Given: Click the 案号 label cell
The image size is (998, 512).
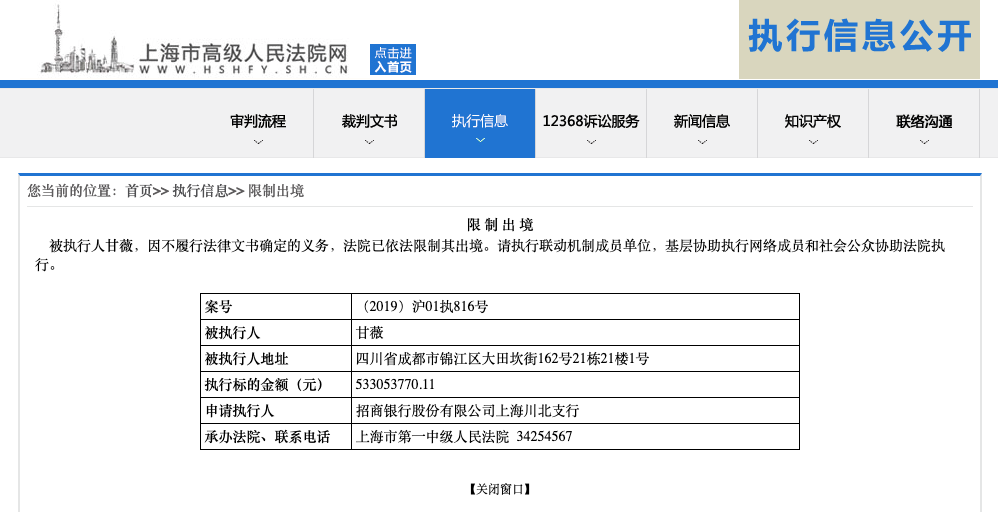Looking at the screenshot, I should [276, 307].
